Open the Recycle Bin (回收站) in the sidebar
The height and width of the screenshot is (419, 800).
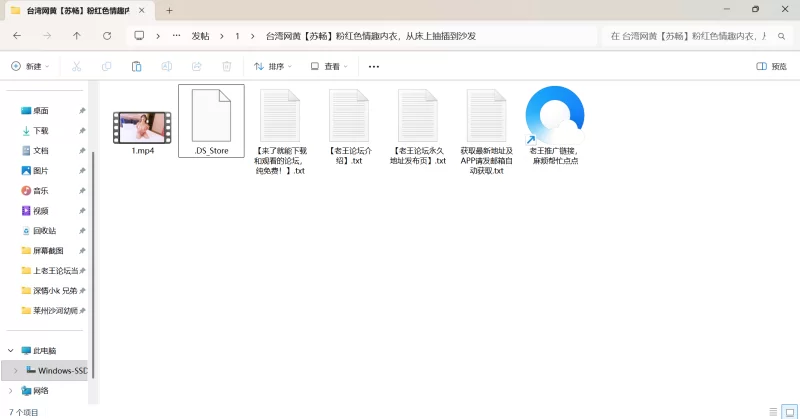[x=44, y=230]
